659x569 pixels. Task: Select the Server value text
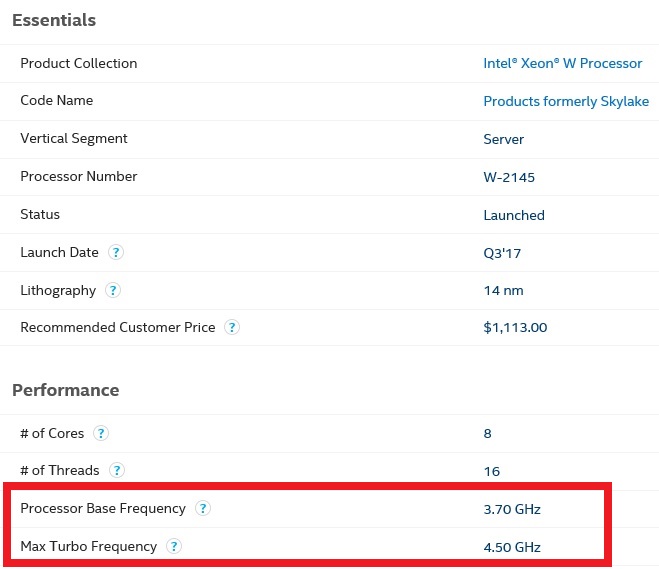[503, 140]
